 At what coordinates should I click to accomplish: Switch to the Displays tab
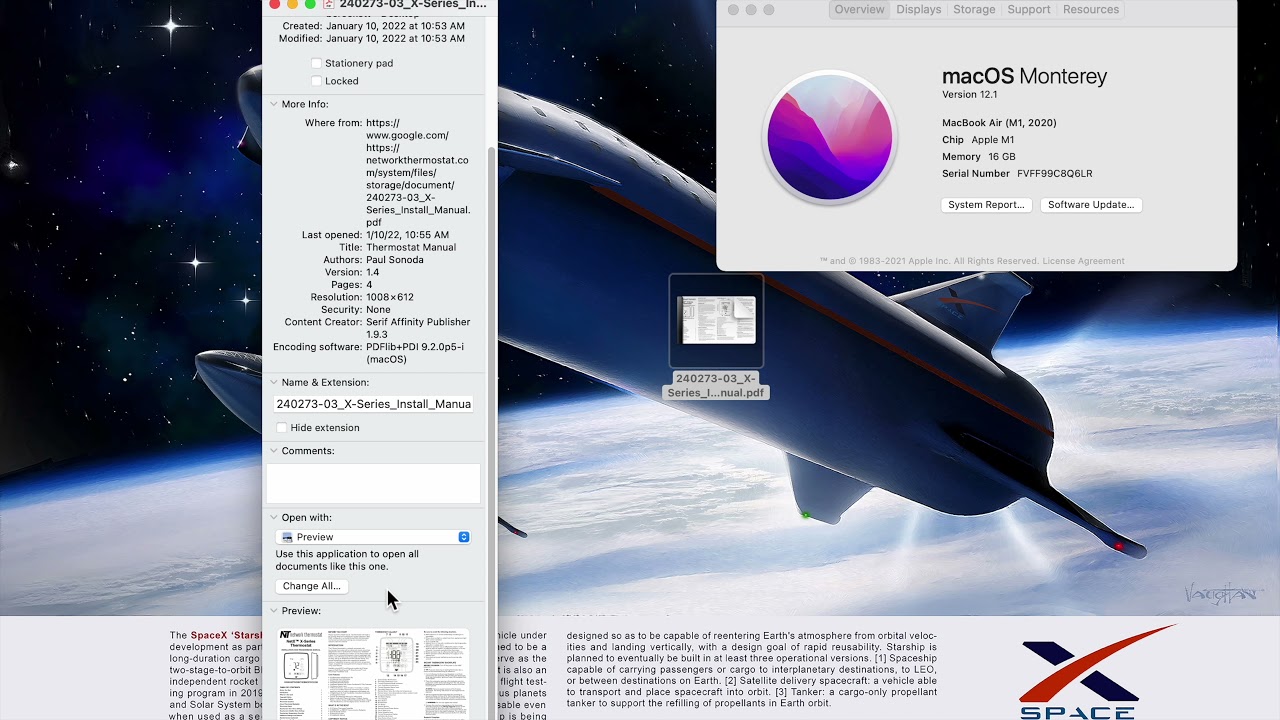(918, 9)
